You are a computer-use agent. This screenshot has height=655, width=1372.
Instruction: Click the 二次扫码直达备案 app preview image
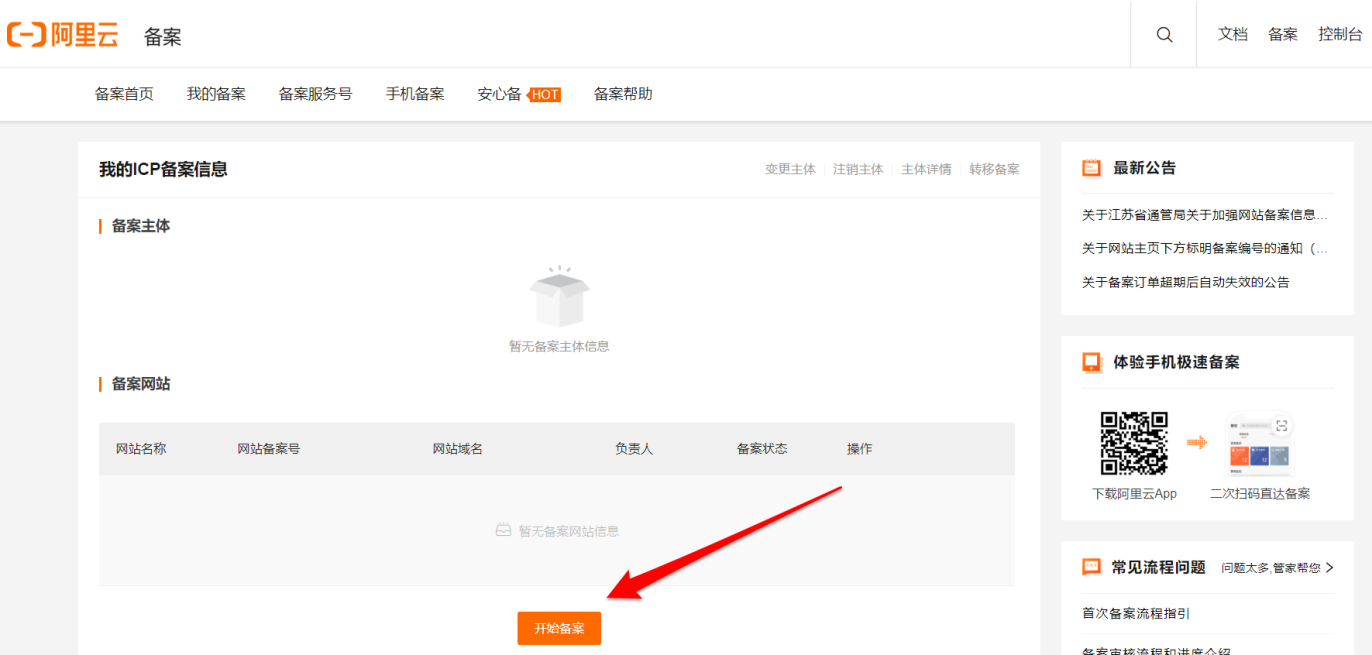click(1260, 444)
